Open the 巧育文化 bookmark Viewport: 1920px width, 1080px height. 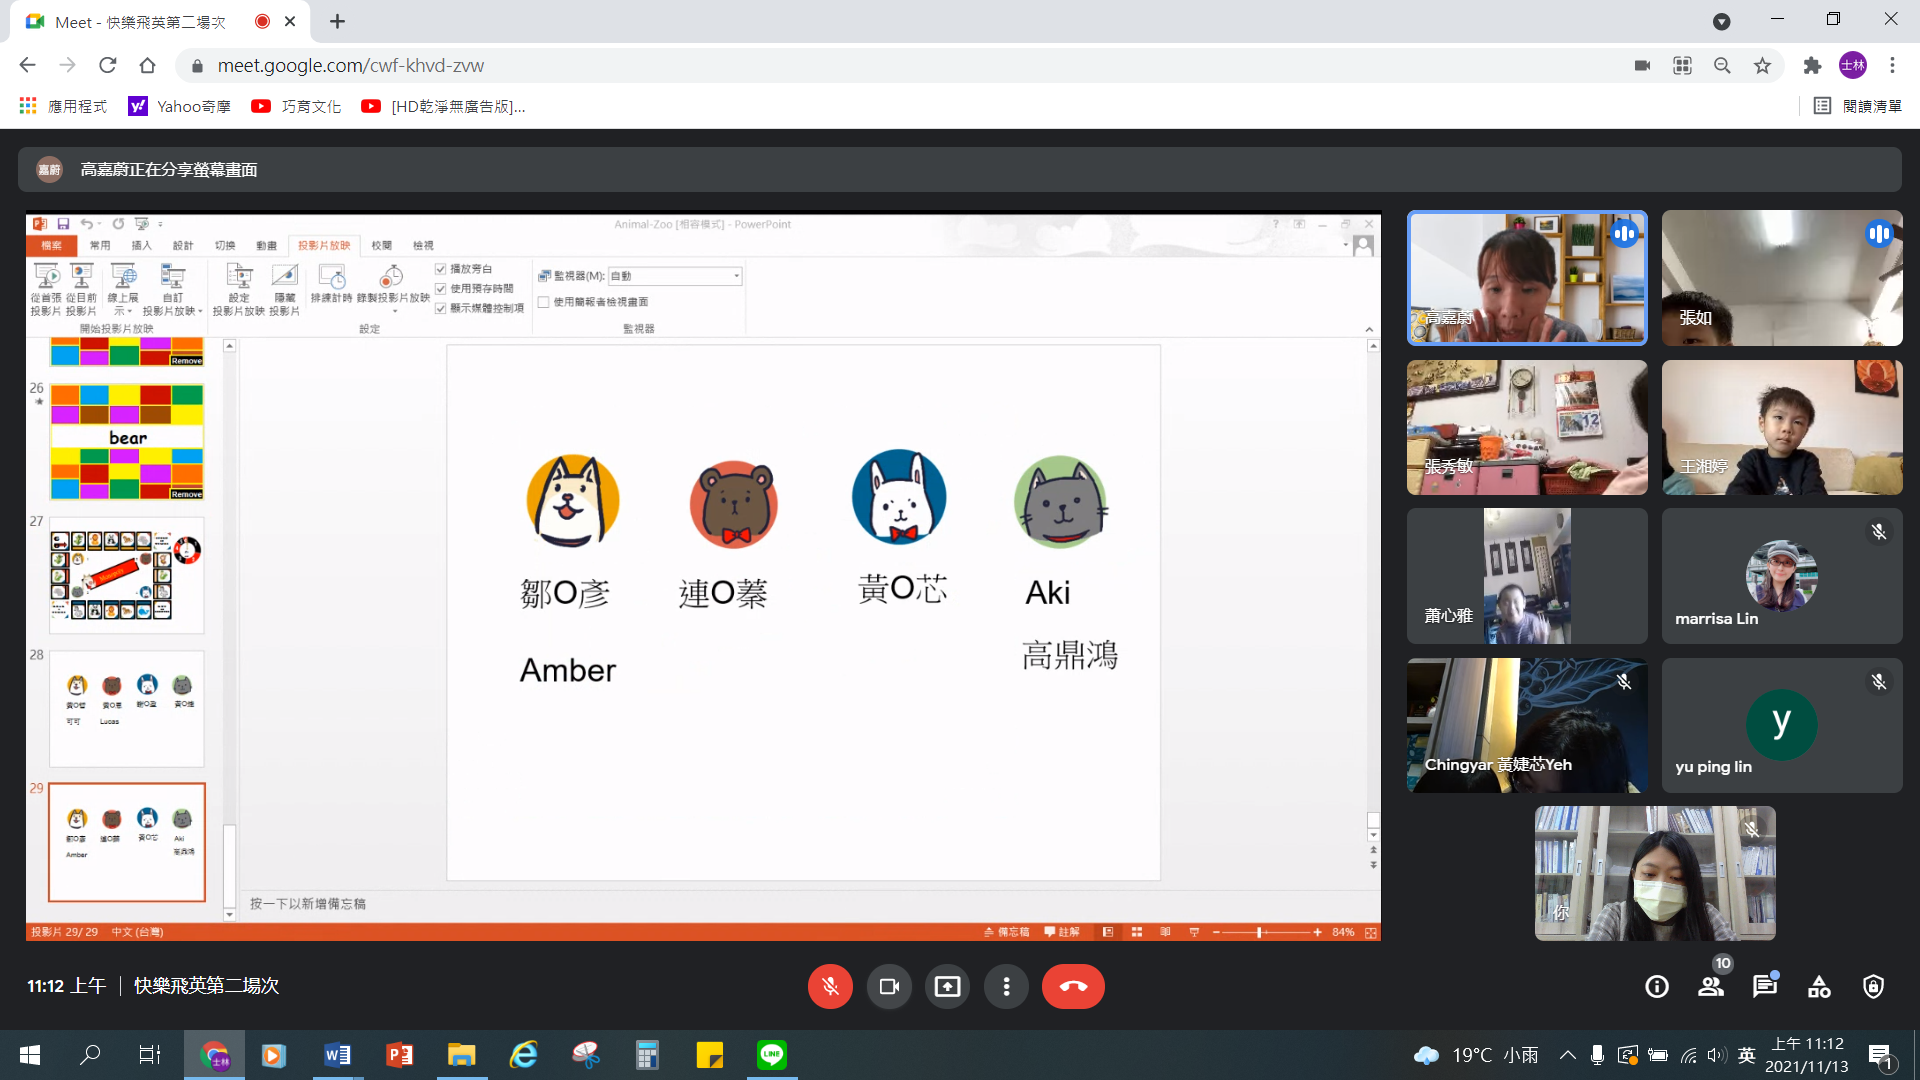[296, 106]
